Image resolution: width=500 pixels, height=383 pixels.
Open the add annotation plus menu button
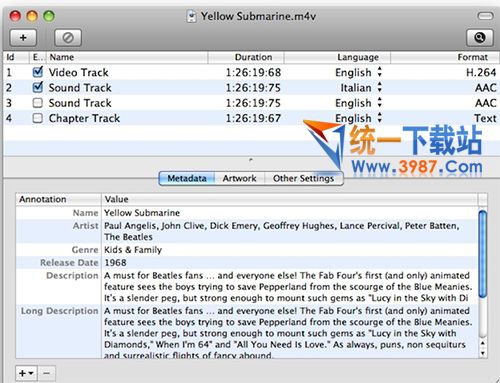pos(26,373)
